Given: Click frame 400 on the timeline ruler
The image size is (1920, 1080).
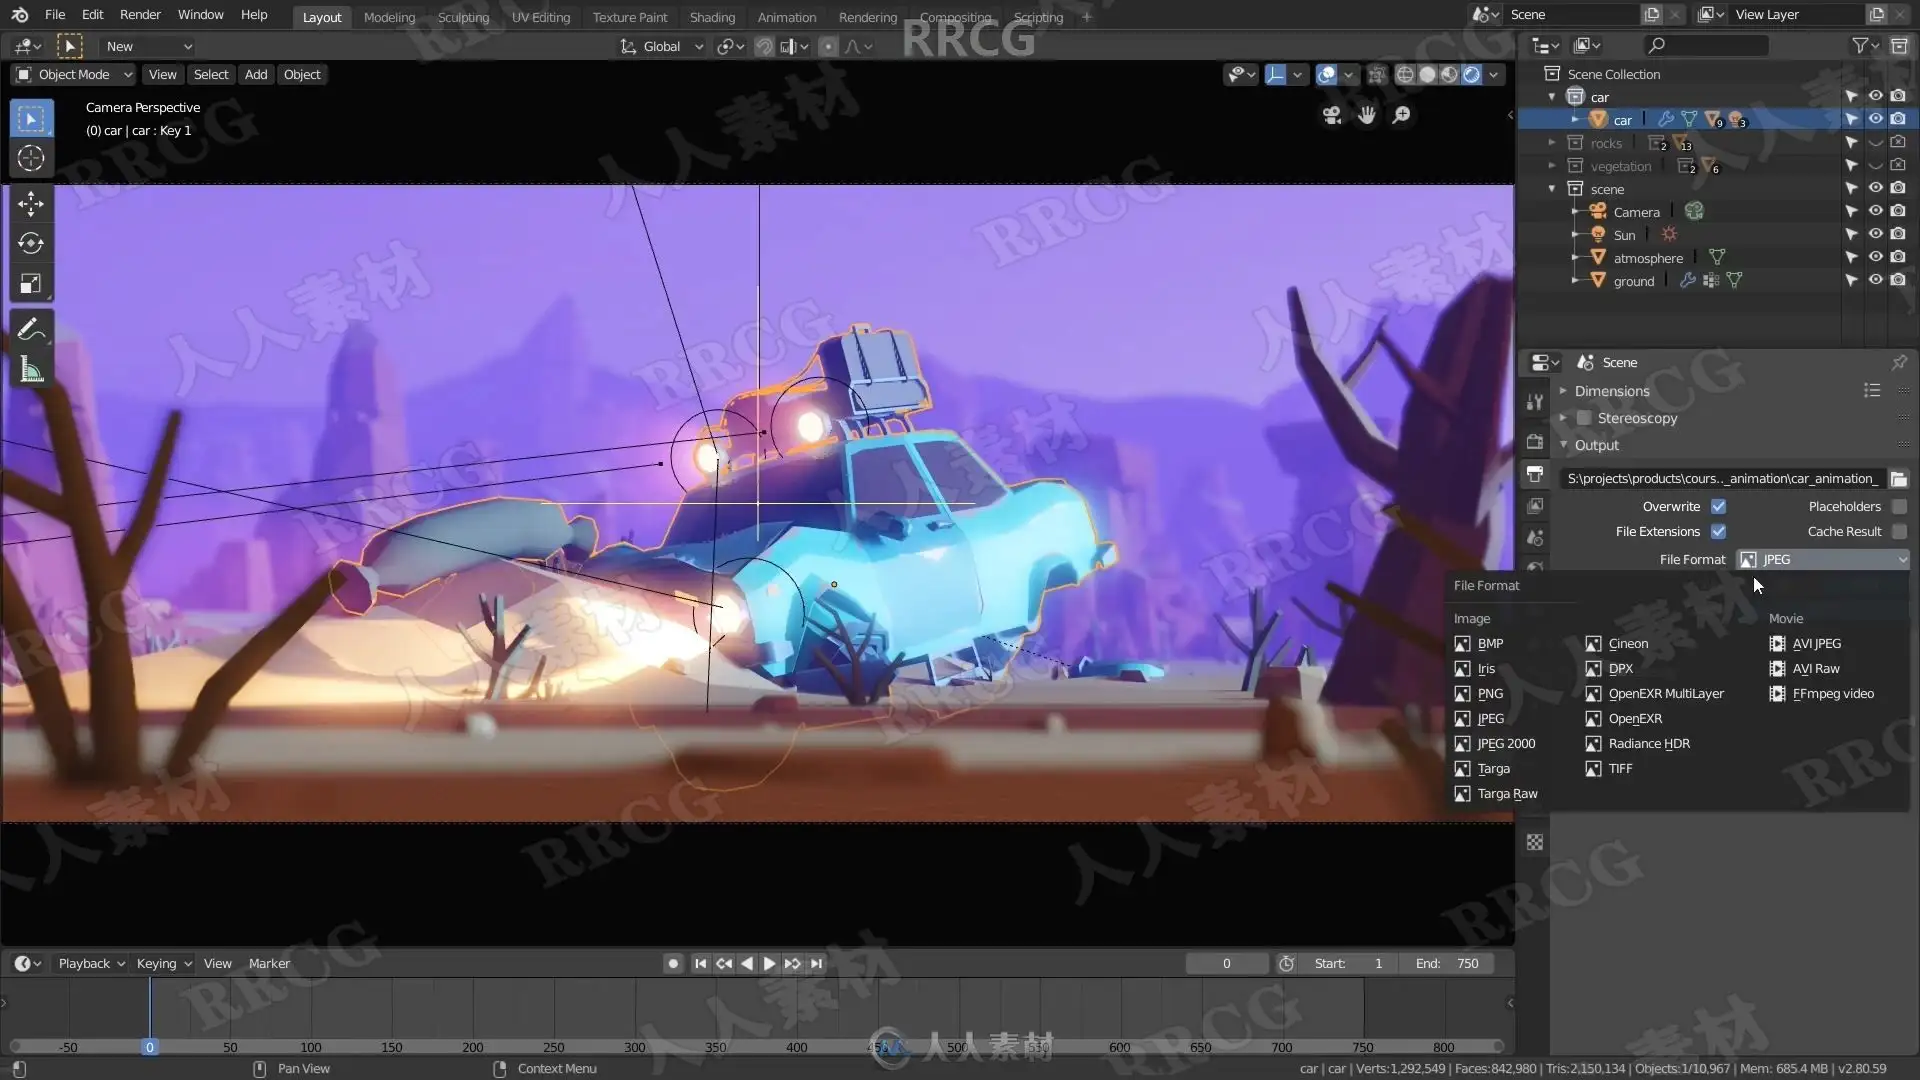Looking at the screenshot, I should point(797,1047).
